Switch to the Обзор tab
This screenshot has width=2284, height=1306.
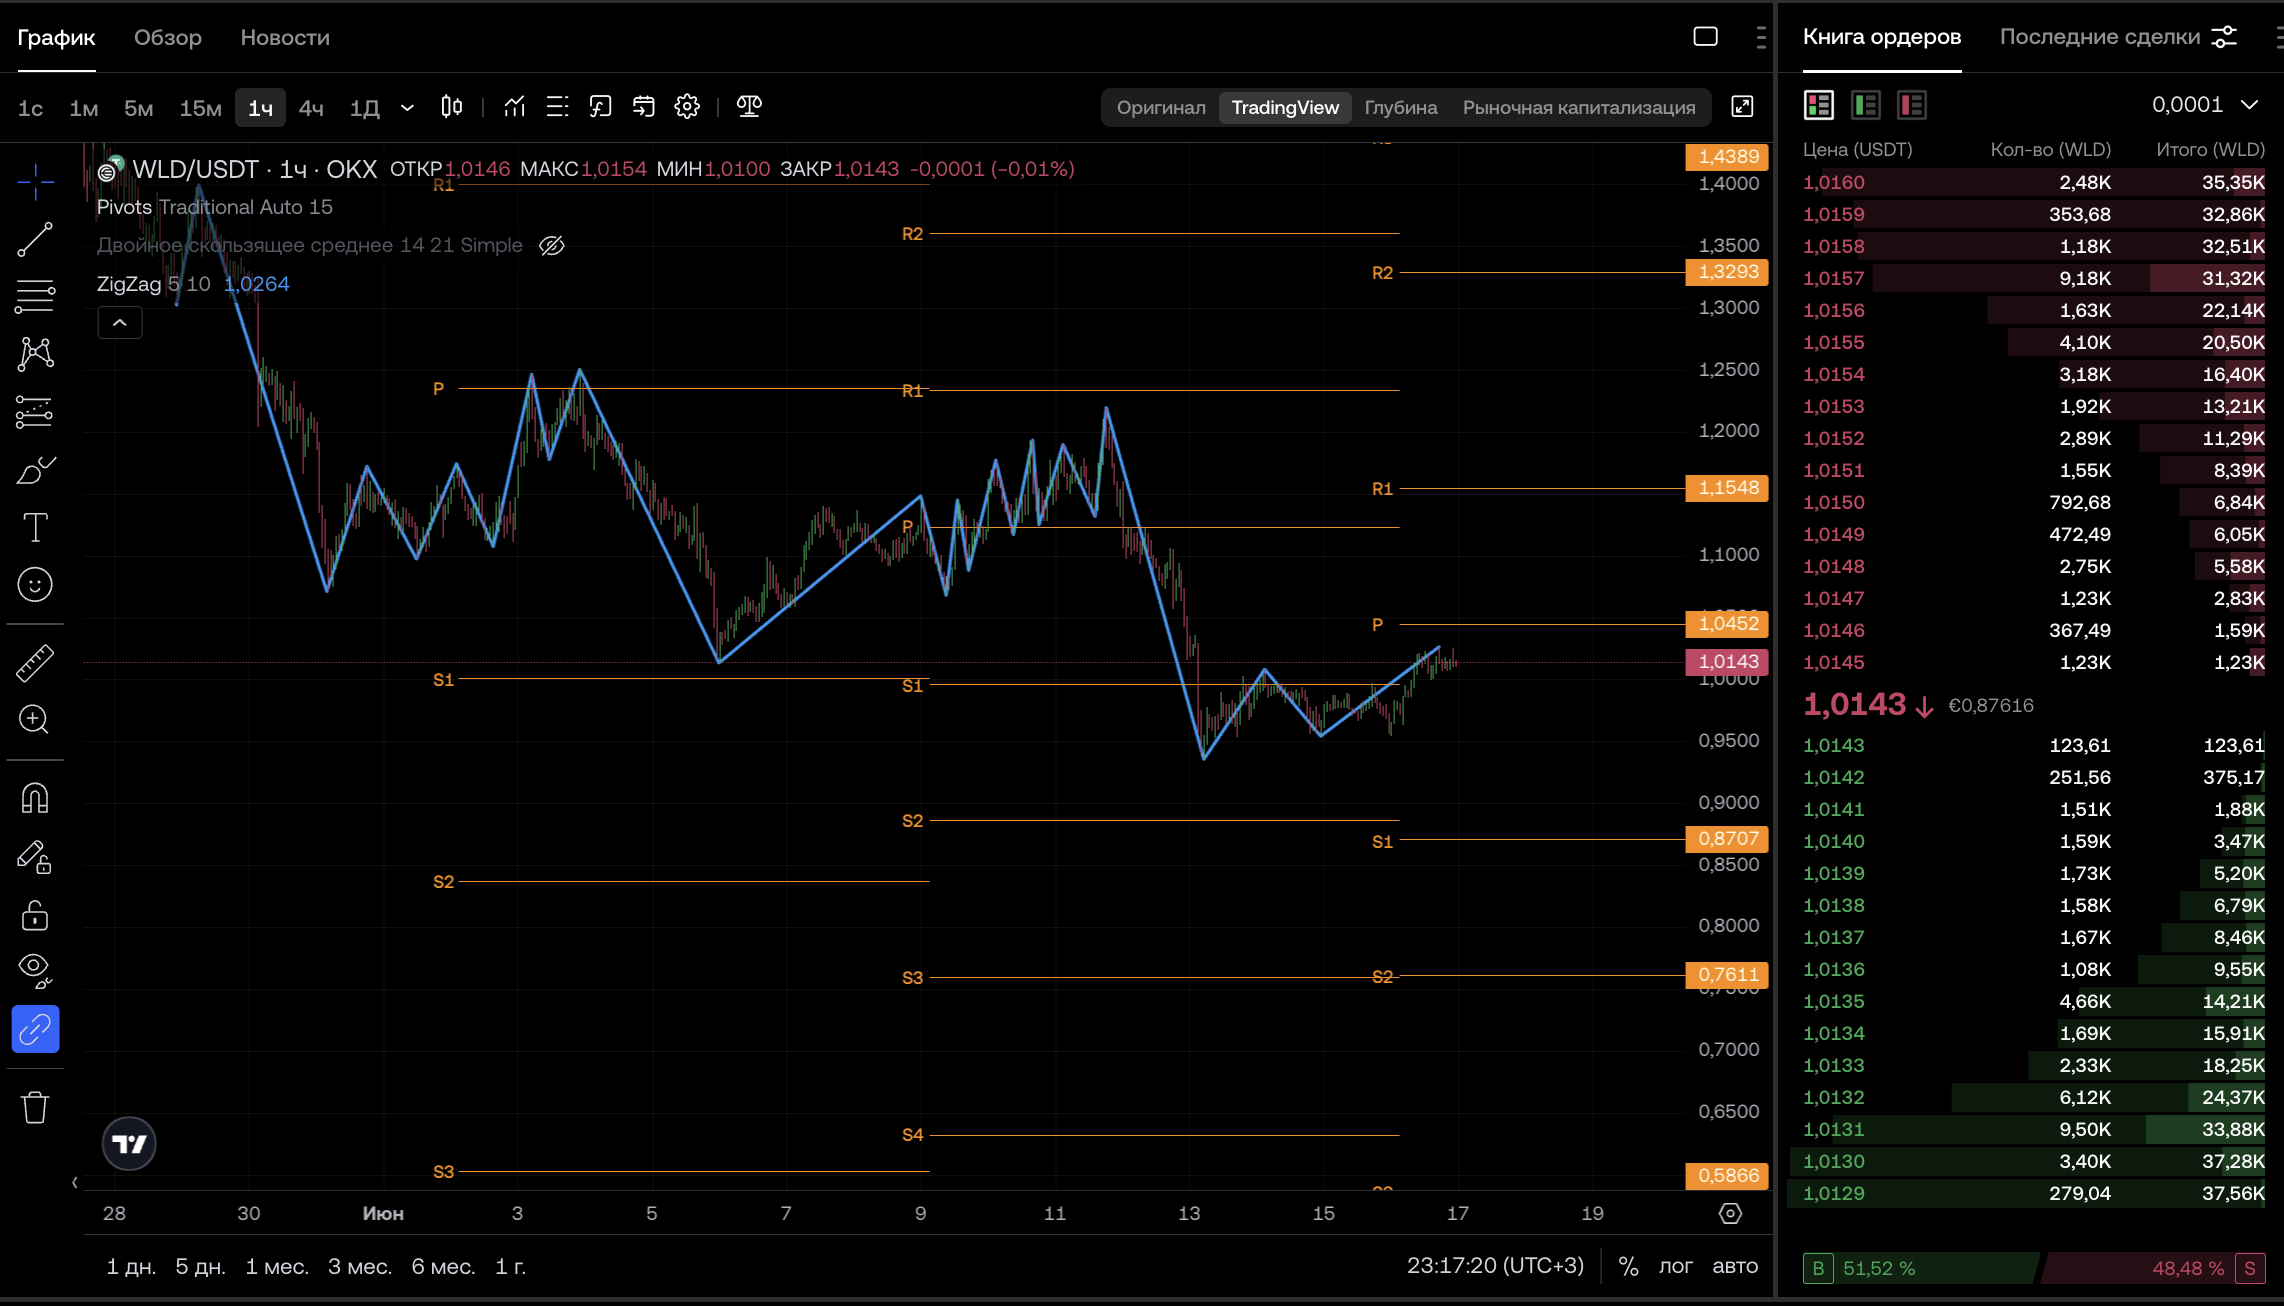[x=168, y=37]
